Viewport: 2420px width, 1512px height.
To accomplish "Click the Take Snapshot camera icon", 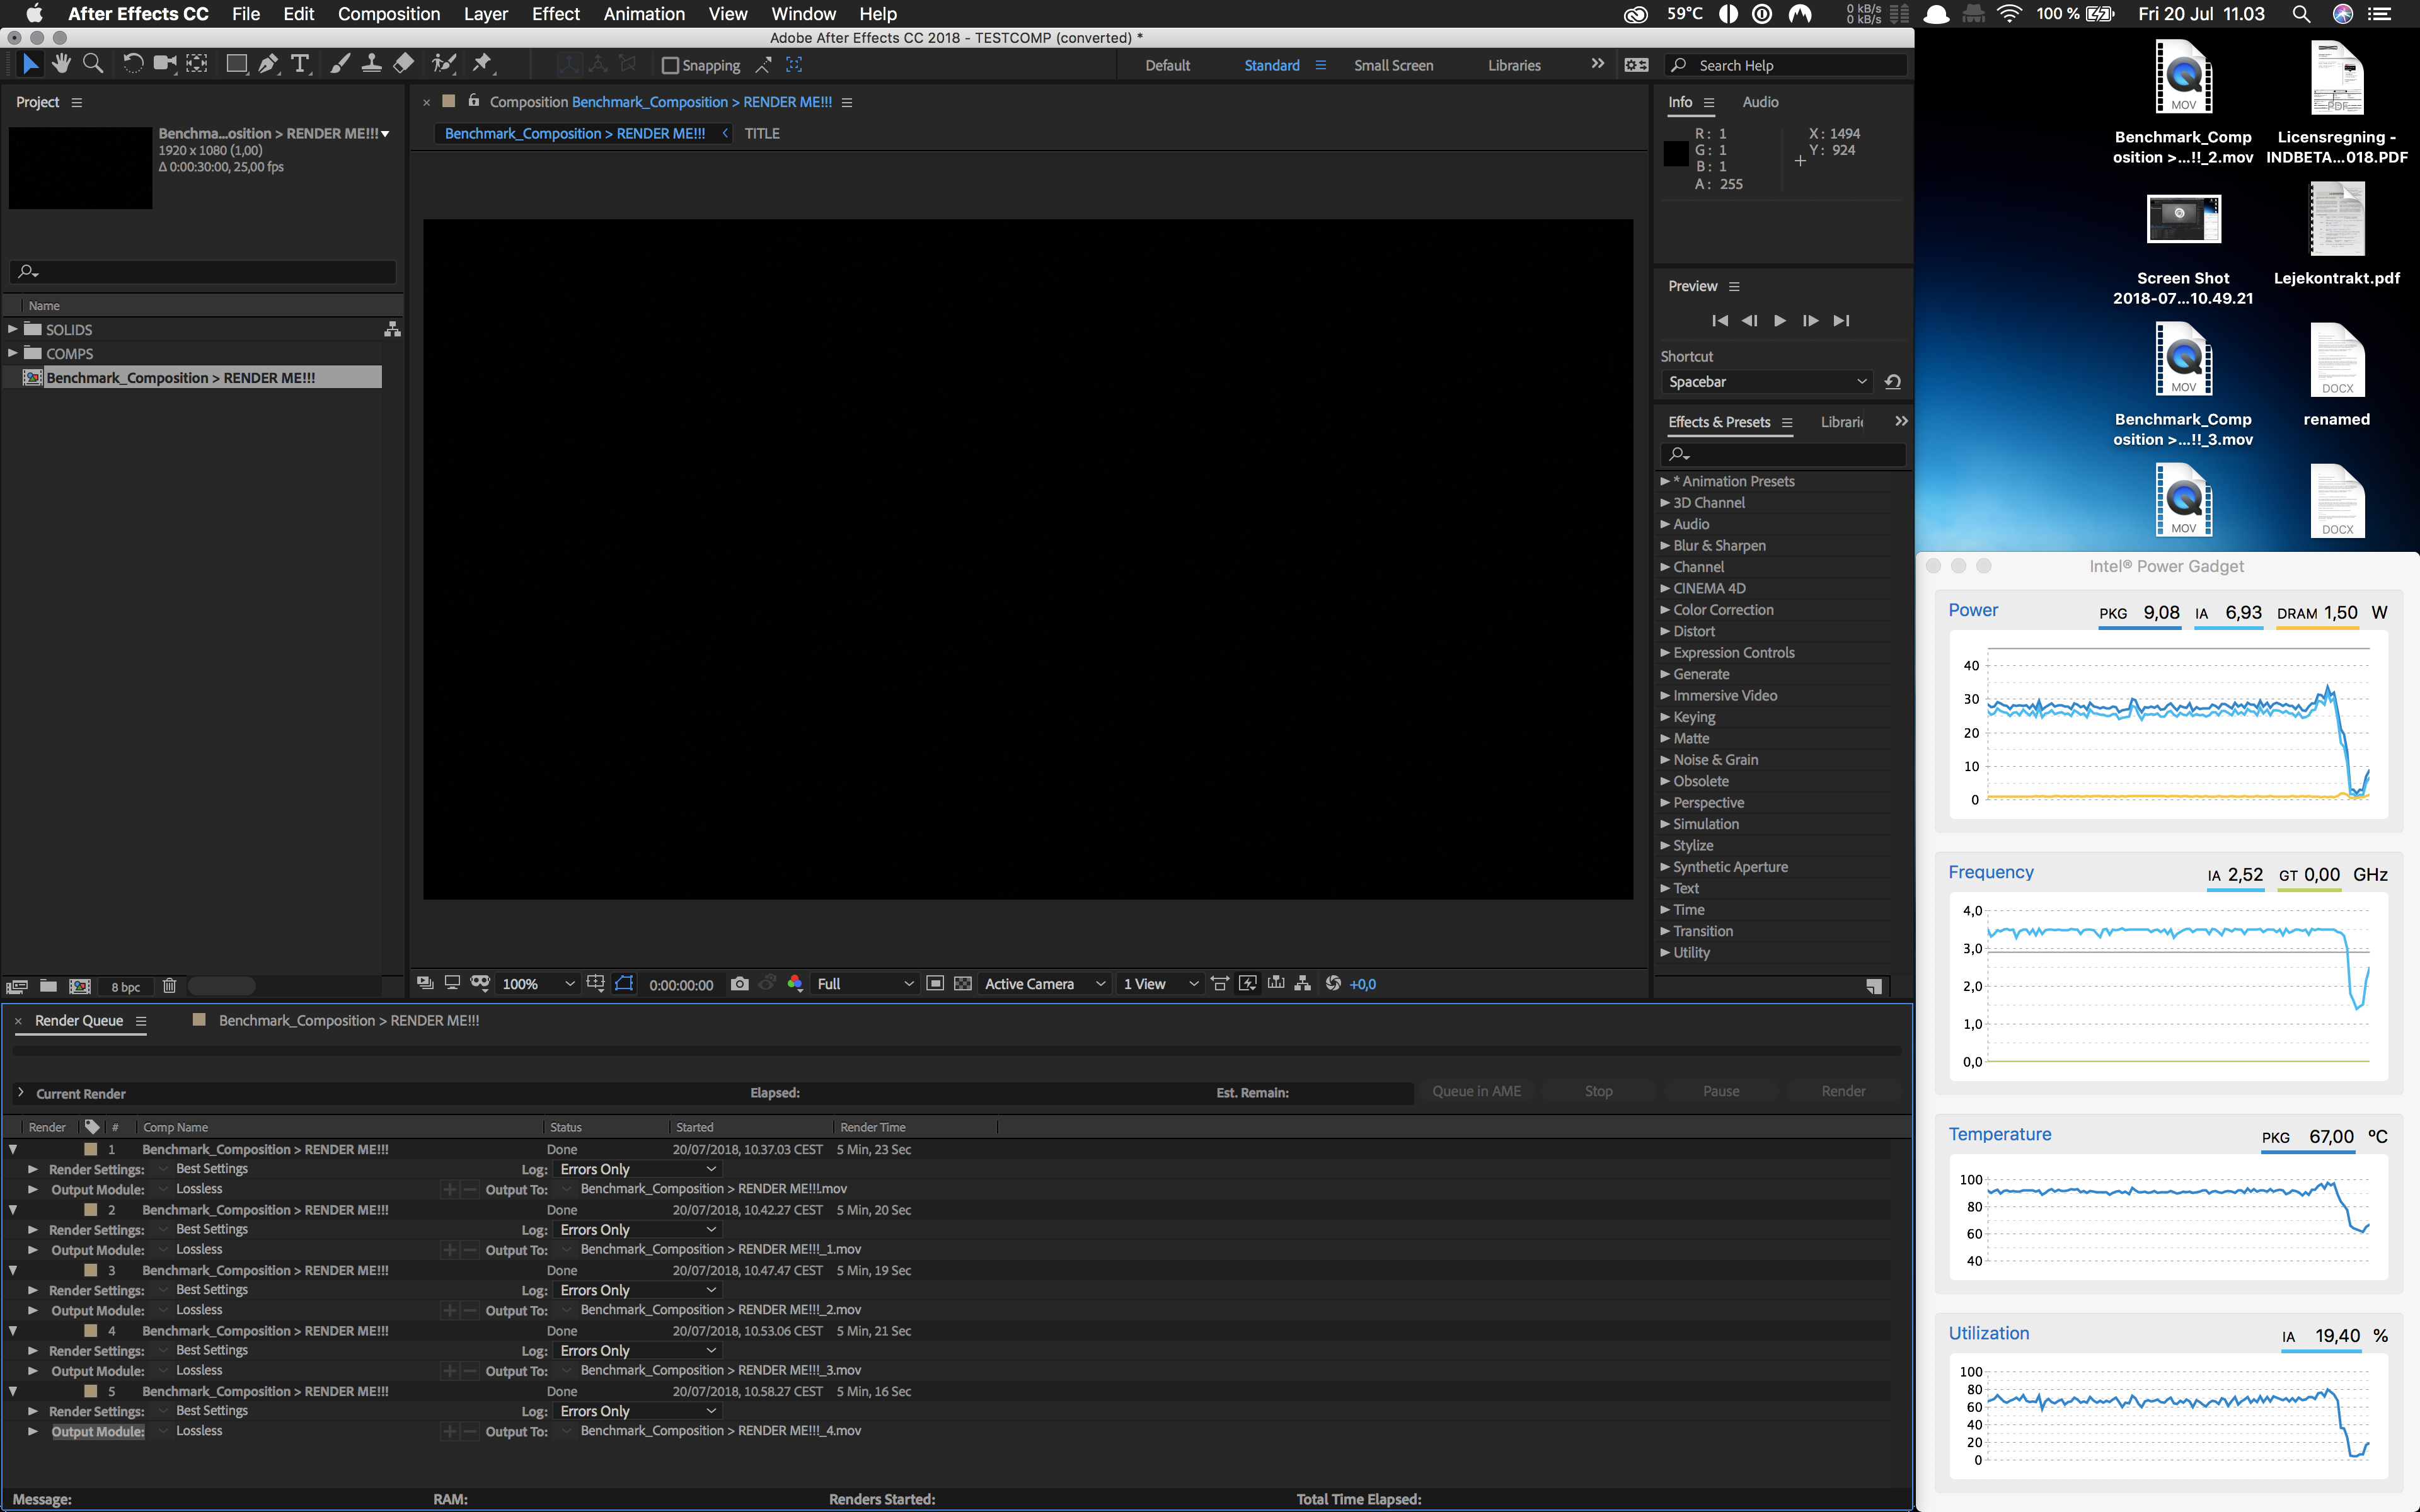I will [739, 984].
